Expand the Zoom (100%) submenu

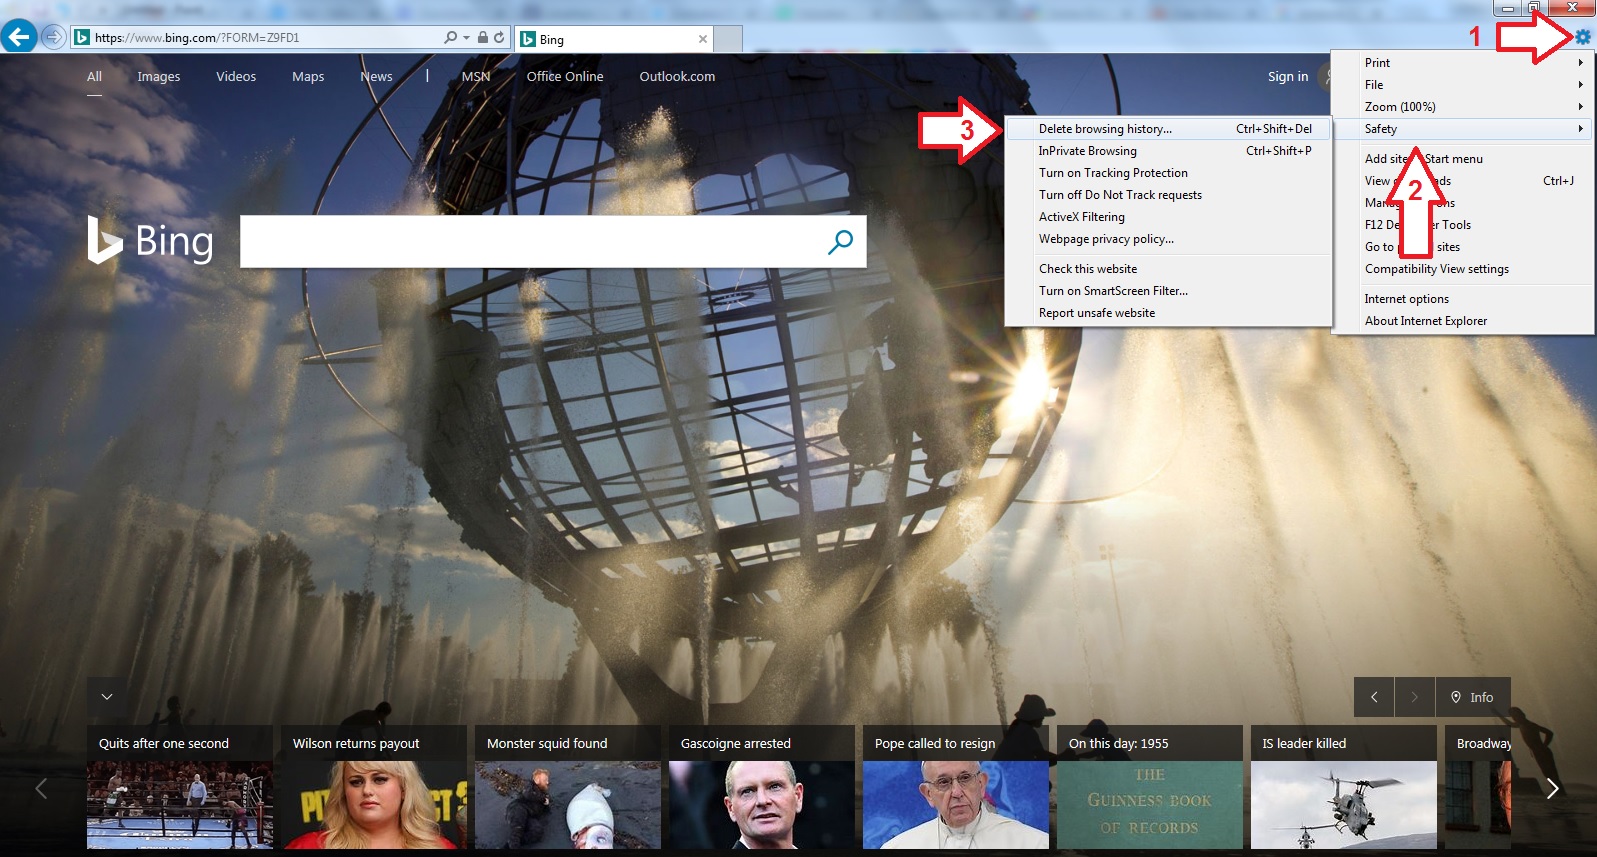pos(1462,107)
